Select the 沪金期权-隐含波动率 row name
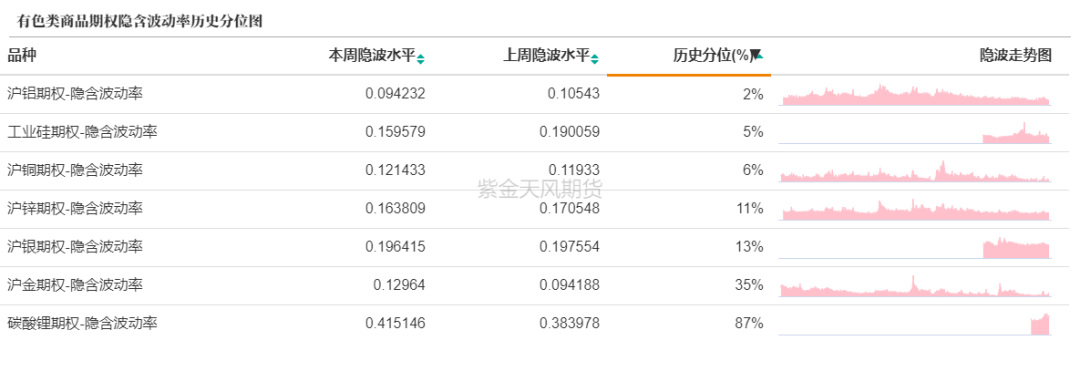This screenshot has height=392, width=1080. pyautogui.click(x=75, y=285)
